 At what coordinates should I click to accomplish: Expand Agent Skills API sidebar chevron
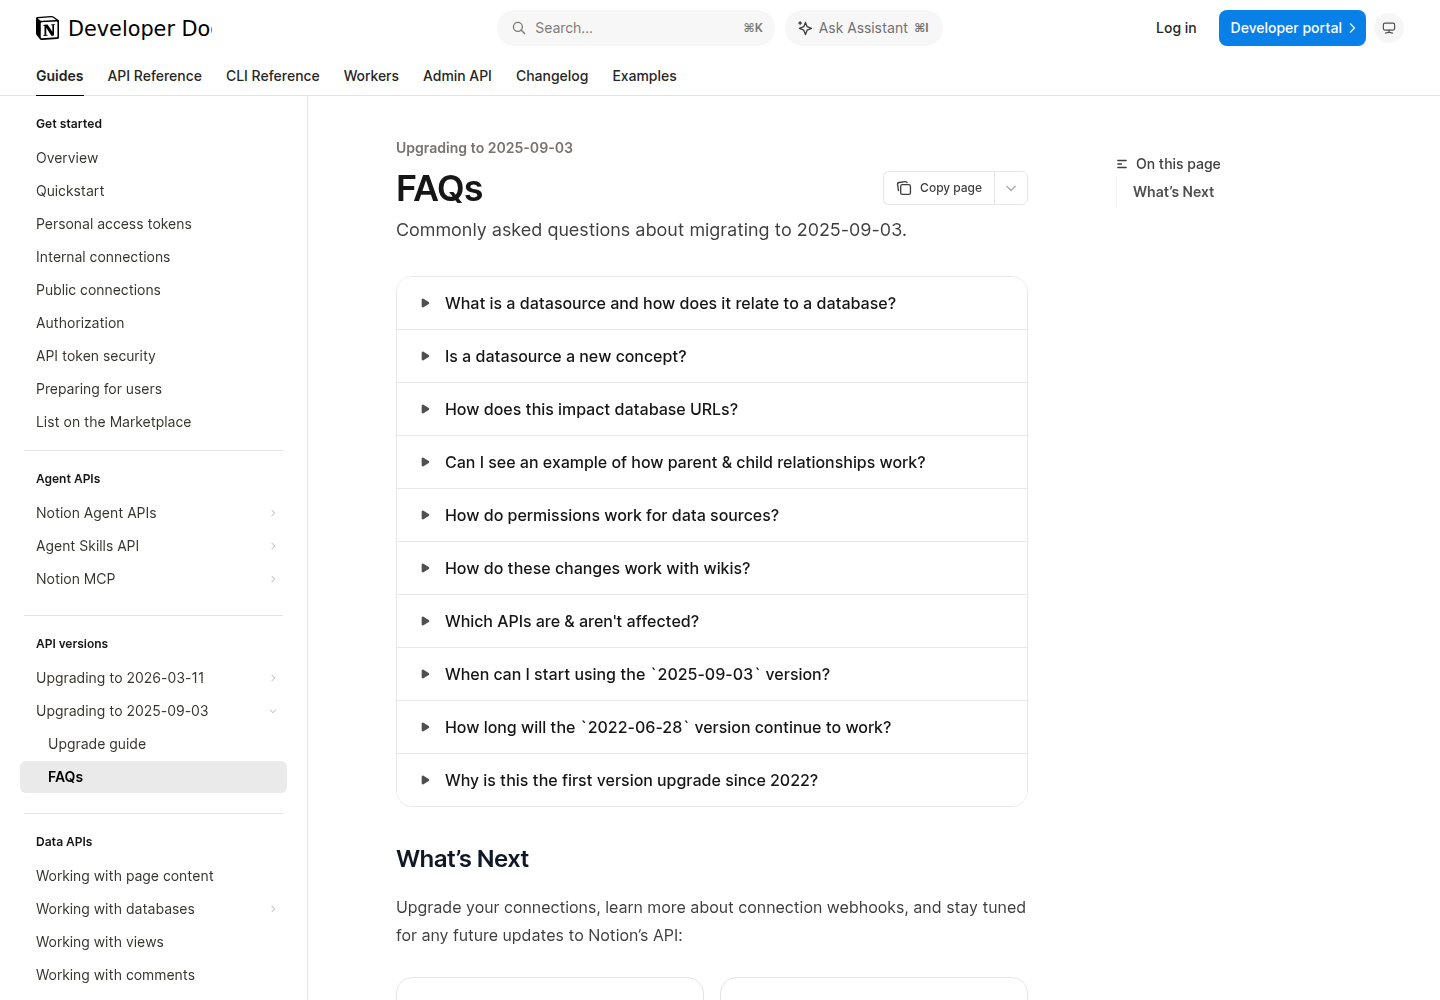(273, 546)
